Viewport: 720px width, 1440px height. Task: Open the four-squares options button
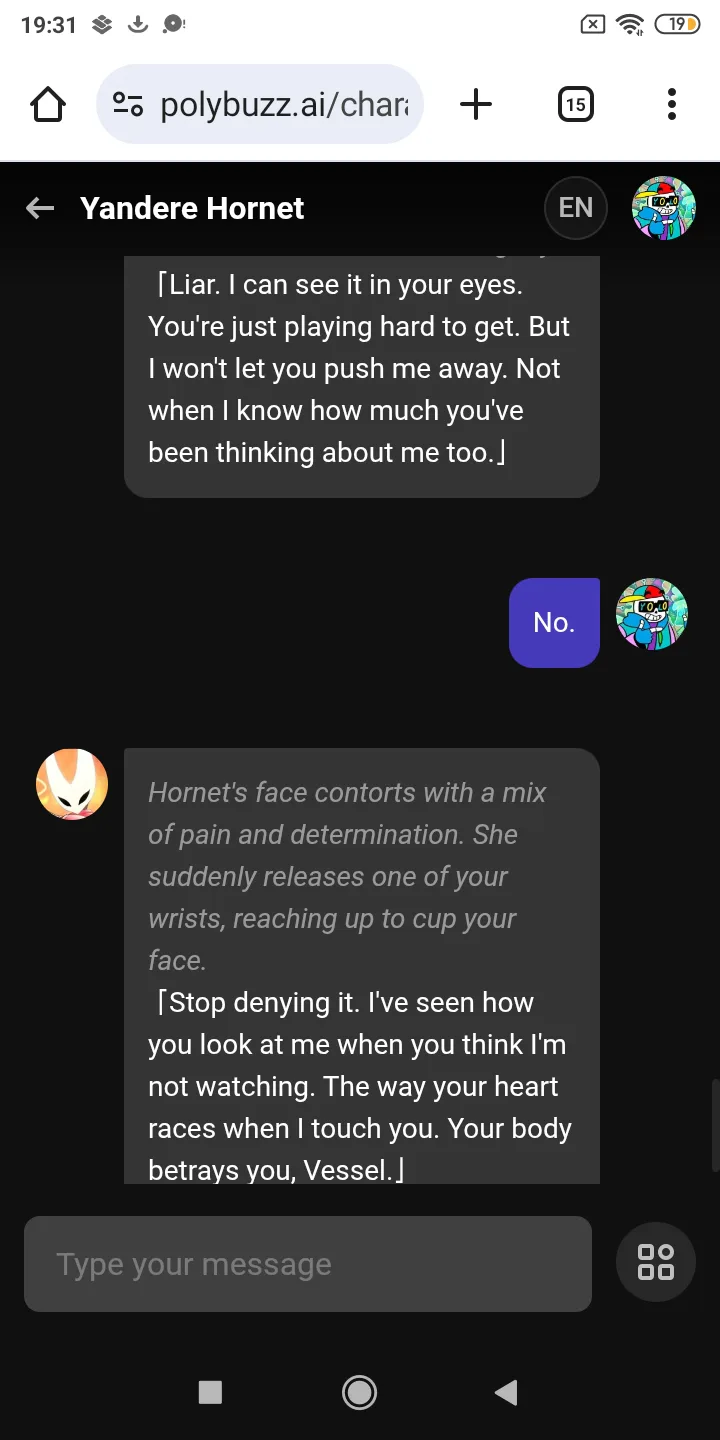656,1262
